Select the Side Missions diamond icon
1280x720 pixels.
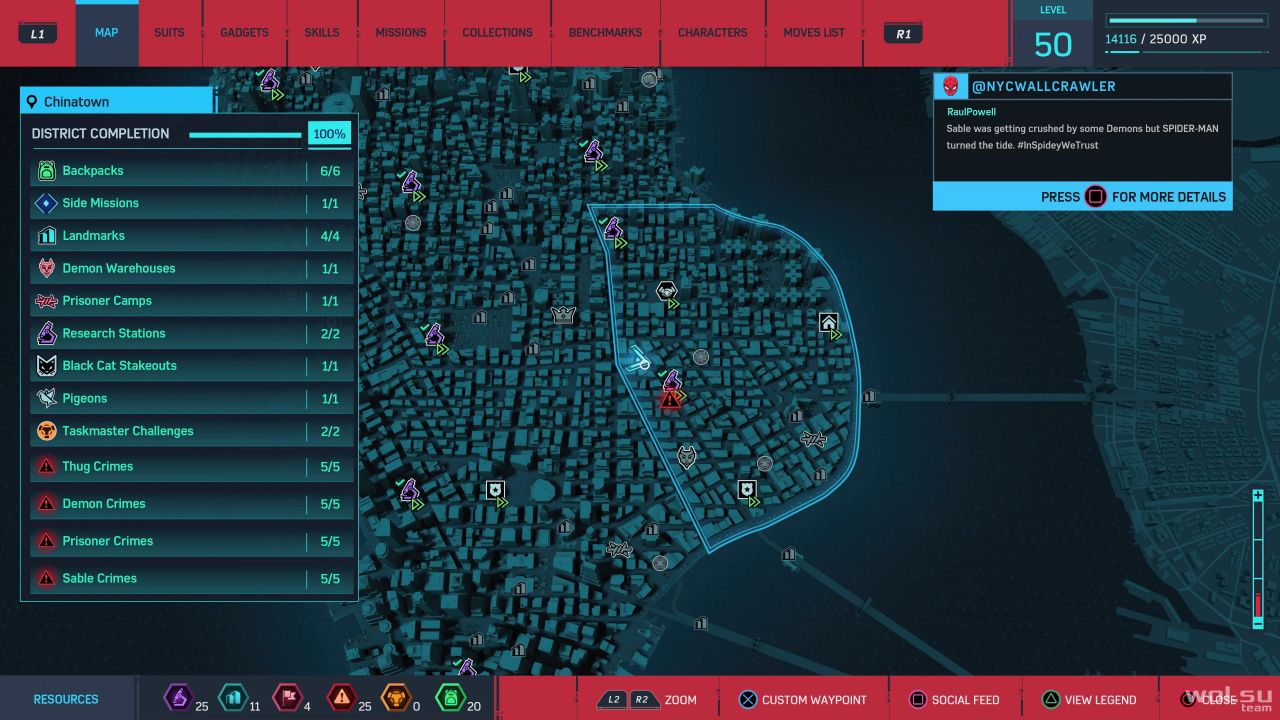pos(46,204)
